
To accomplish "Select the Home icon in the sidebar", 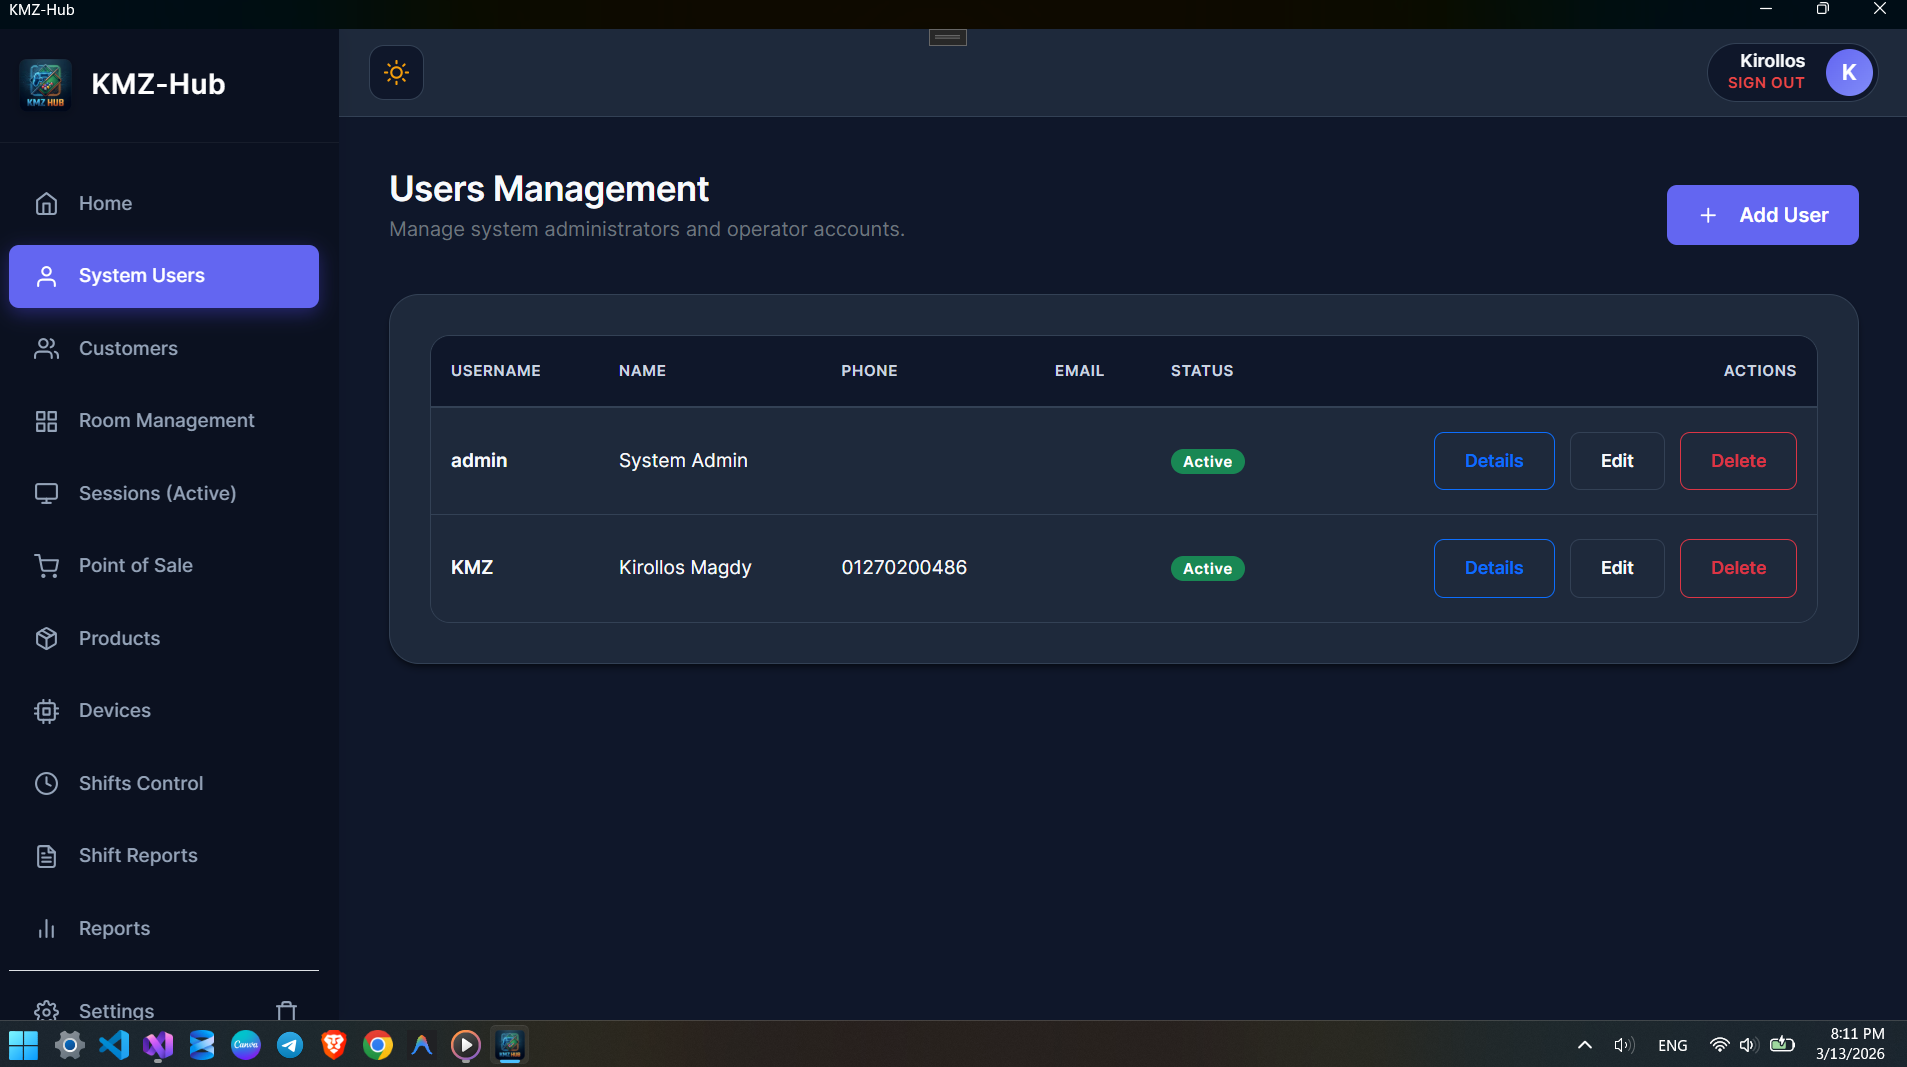I will 47,203.
